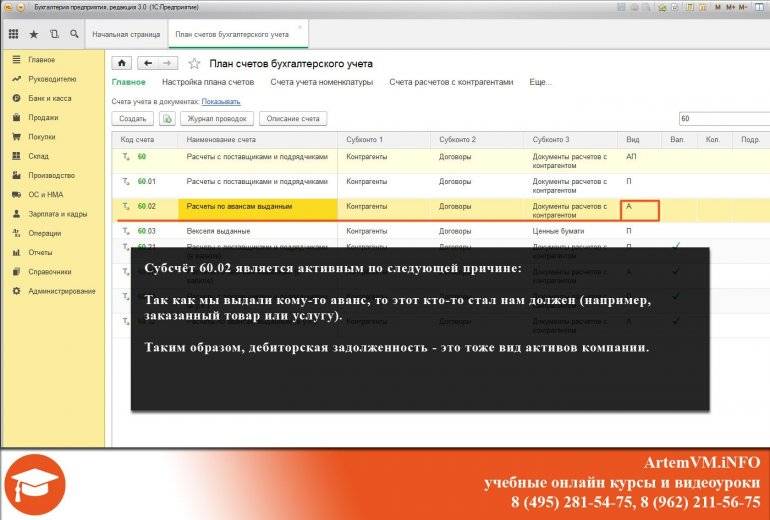Click Ценные бумаги in row 60.03
Image resolution: width=770 pixels, height=520 pixels.
pos(558,231)
